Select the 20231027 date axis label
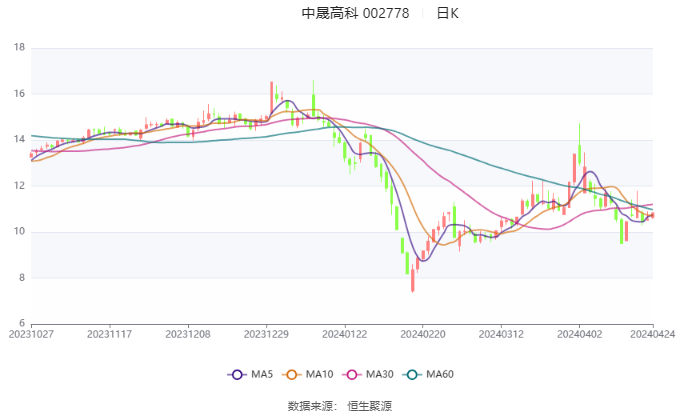 coord(31,334)
